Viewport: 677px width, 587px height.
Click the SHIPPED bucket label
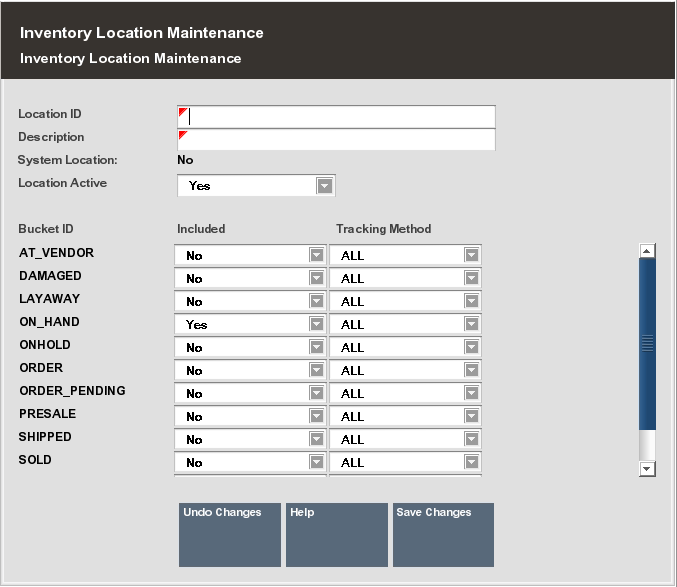pos(45,437)
